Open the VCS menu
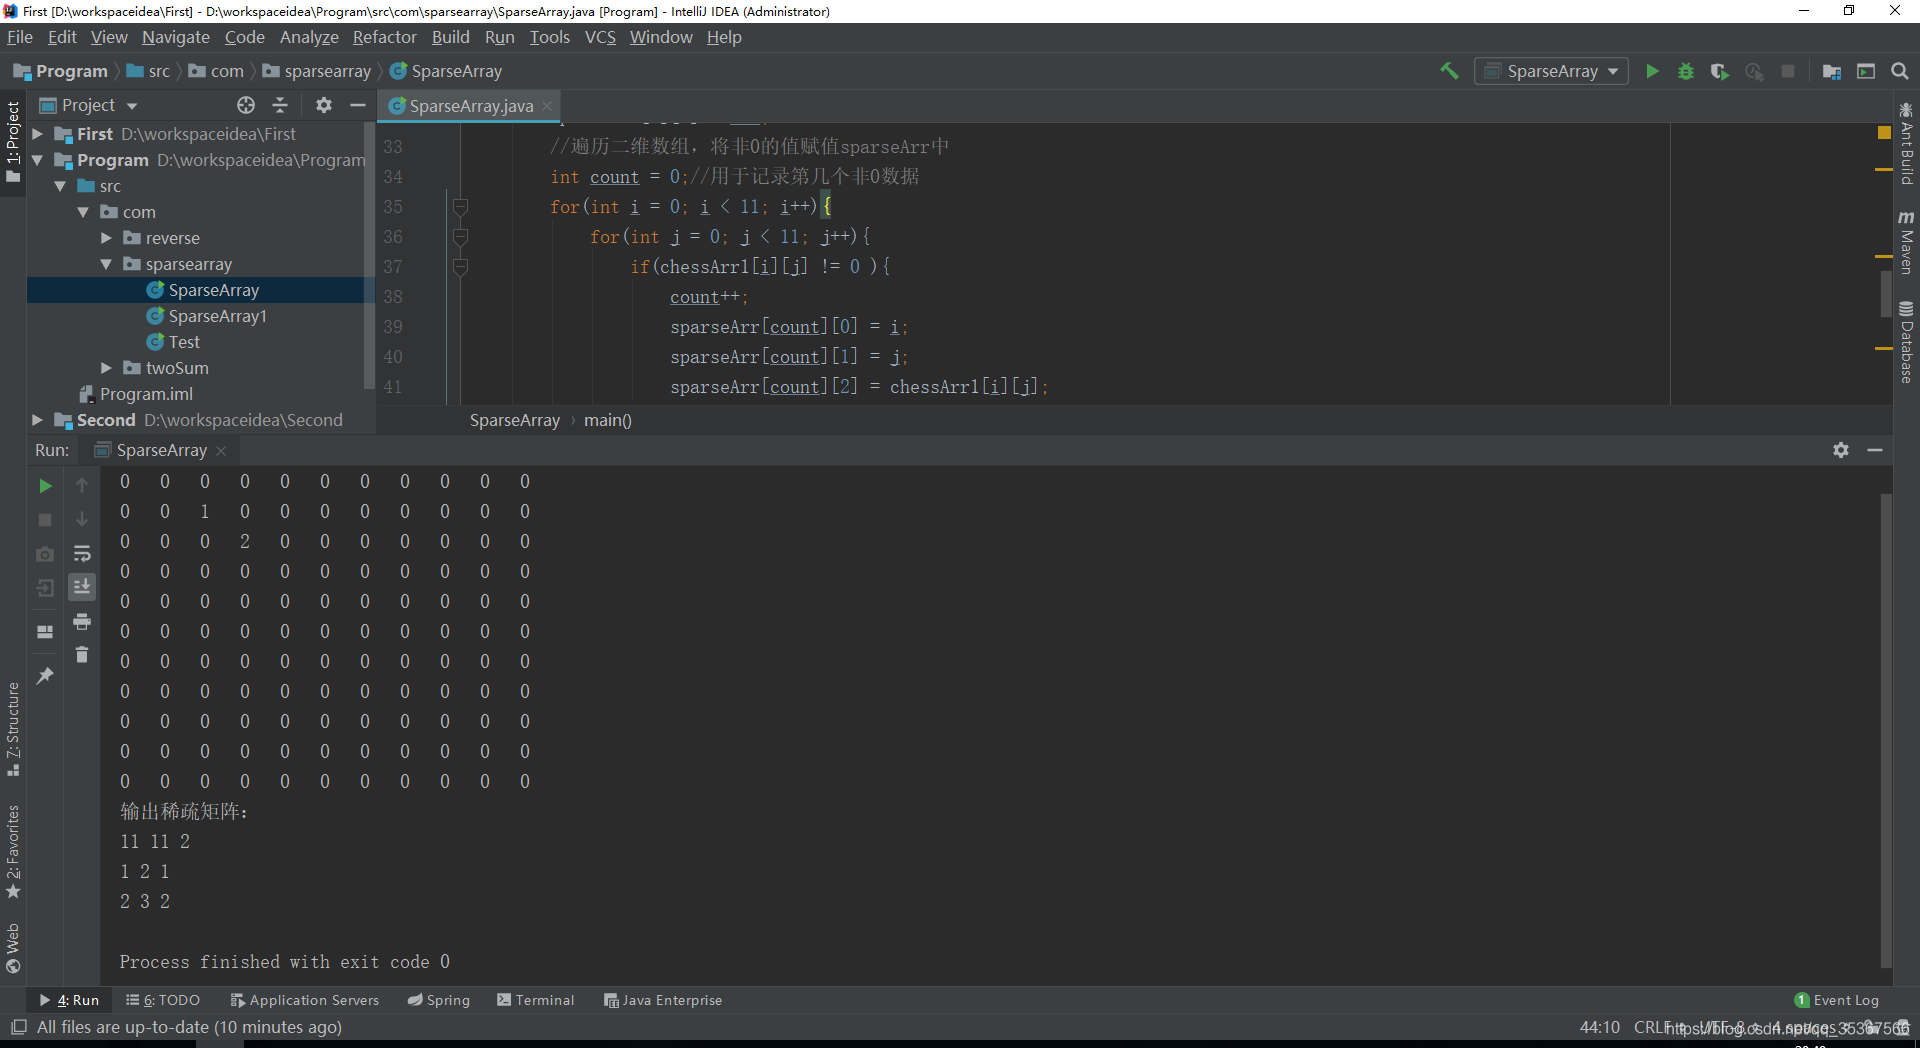This screenshot has height=1048, width=1920. point(600,37)
